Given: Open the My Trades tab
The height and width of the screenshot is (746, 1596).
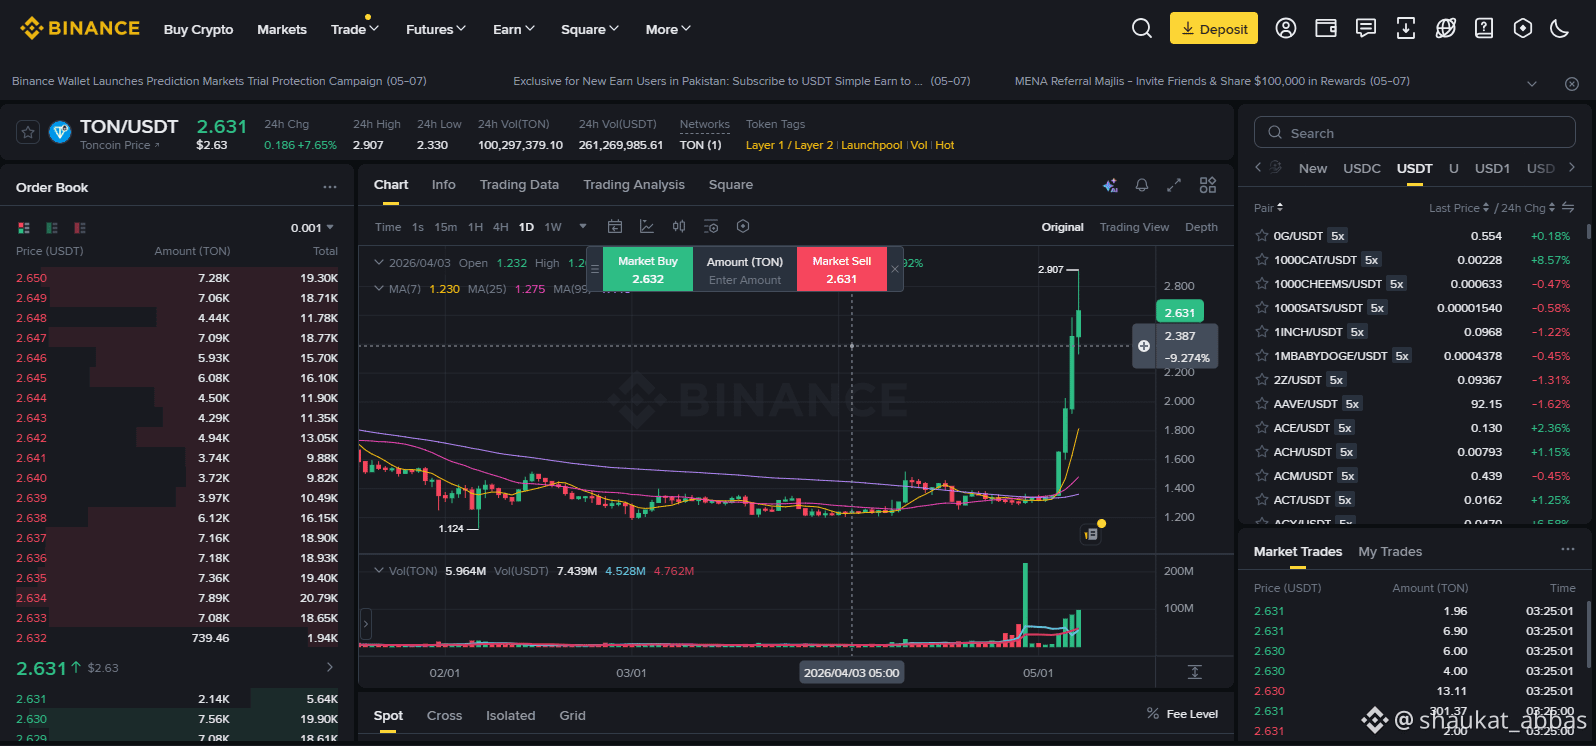Looking at the screenshot, I should (x=1390, y=552).
